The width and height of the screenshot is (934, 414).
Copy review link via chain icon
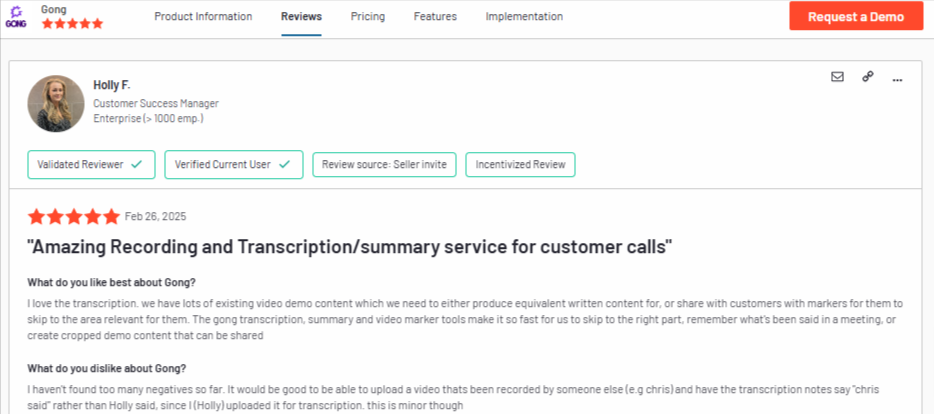point(868,77)
